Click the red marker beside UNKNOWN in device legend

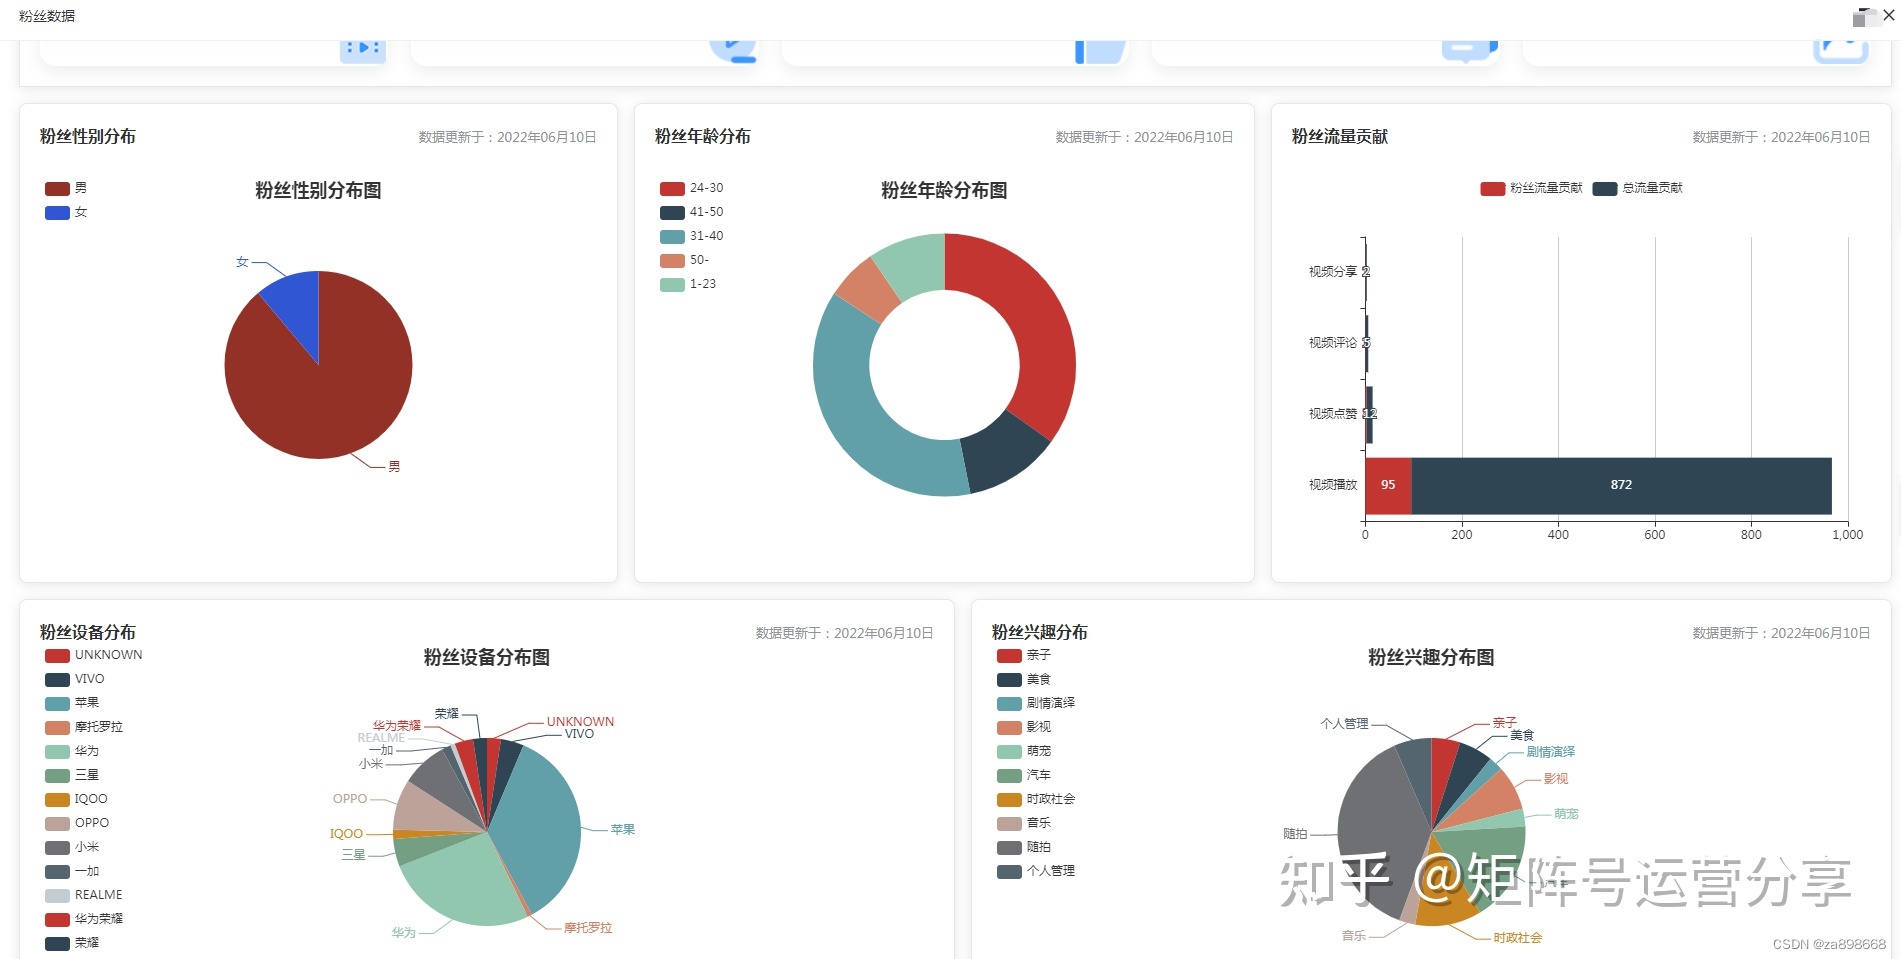(x=55, y=655)
